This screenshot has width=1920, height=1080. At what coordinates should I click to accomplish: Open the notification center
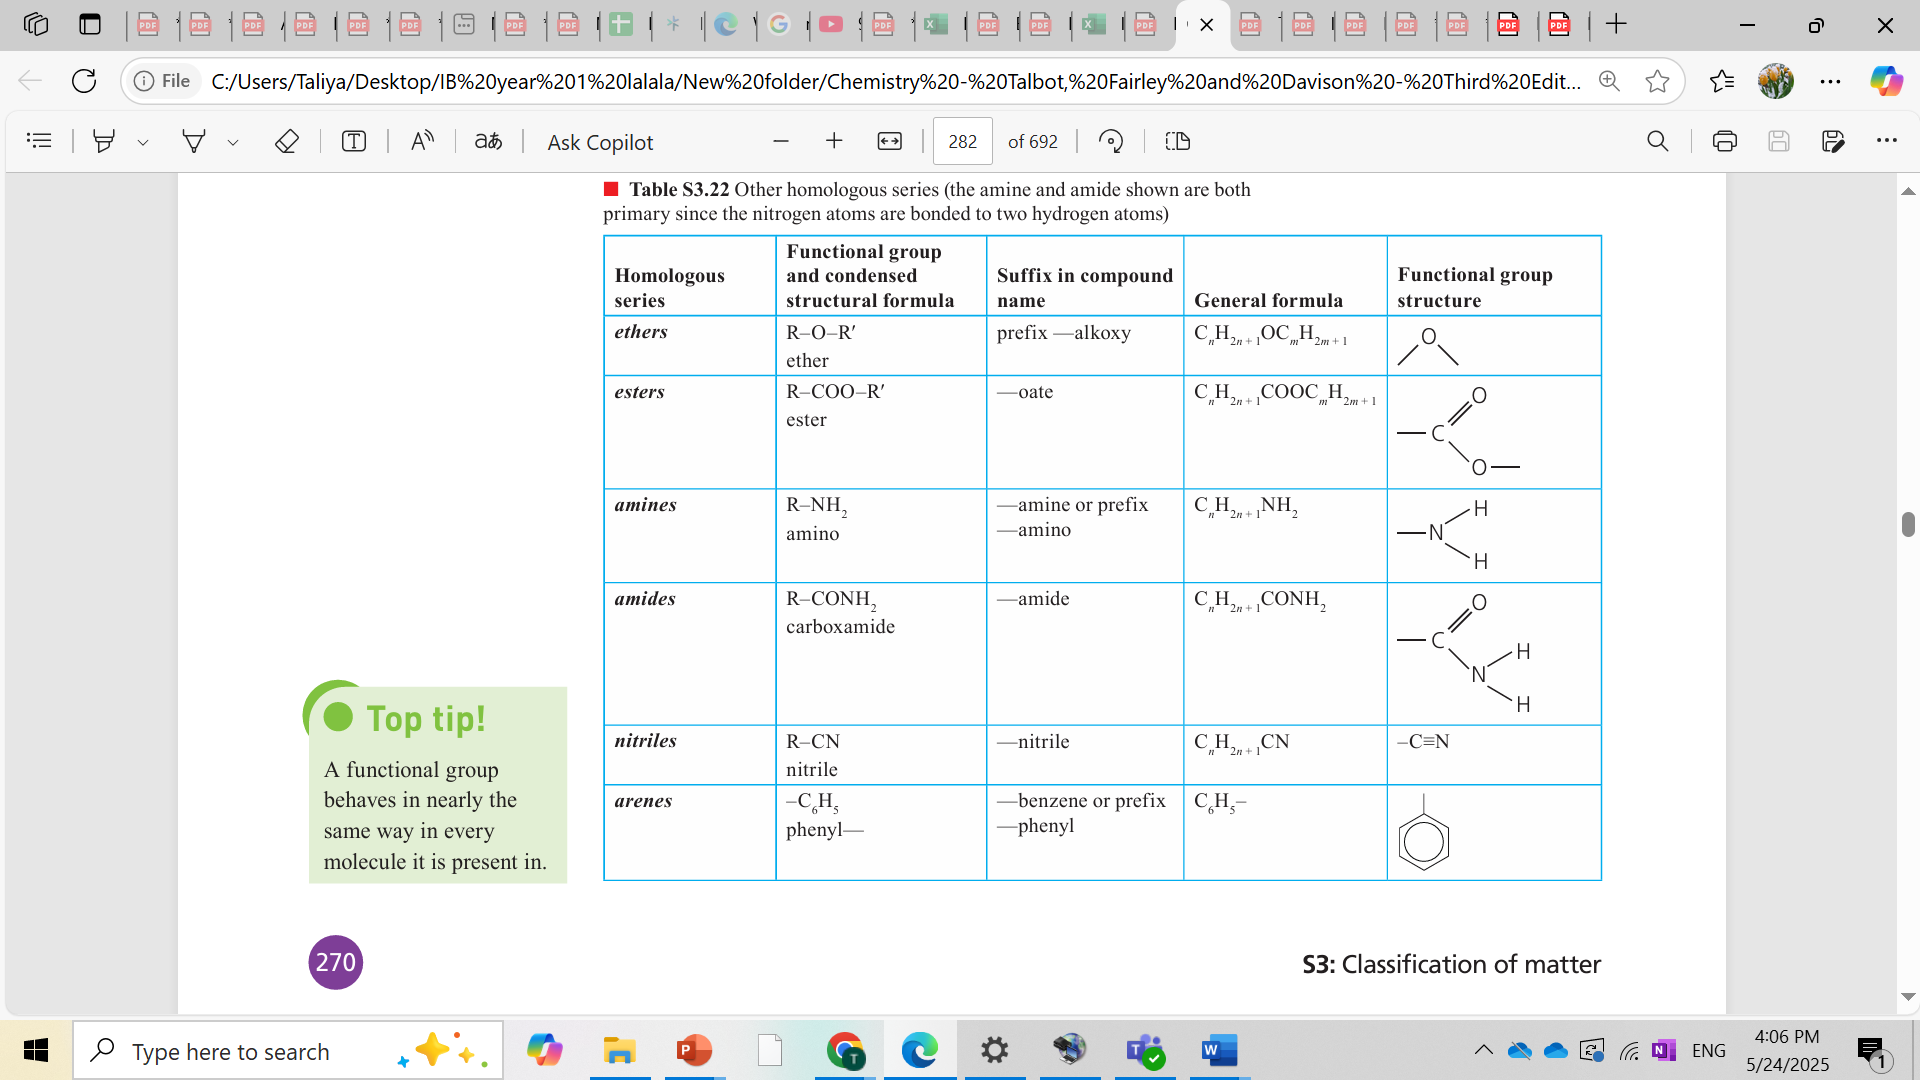[1873, 1051]
